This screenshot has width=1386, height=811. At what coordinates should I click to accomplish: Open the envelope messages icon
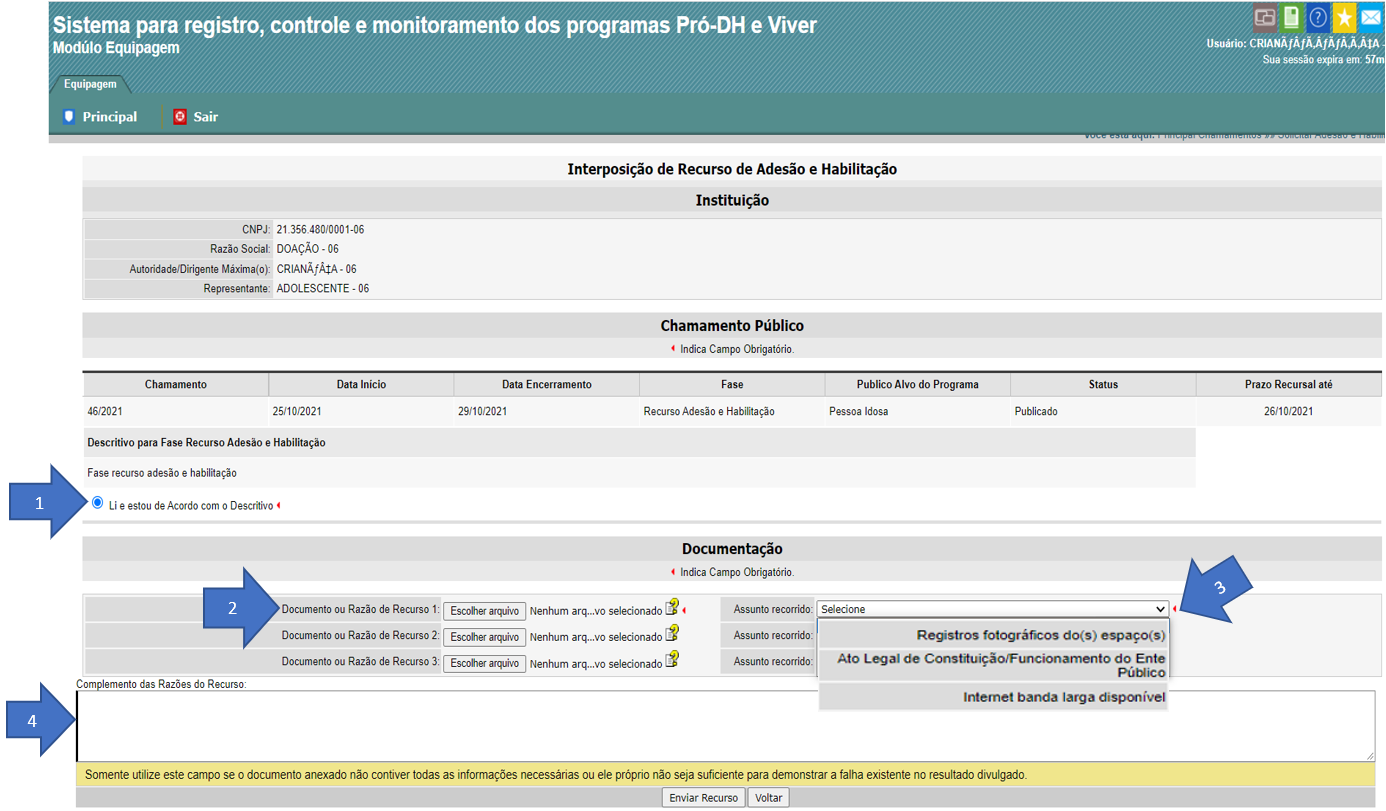tap(1371, 18)
